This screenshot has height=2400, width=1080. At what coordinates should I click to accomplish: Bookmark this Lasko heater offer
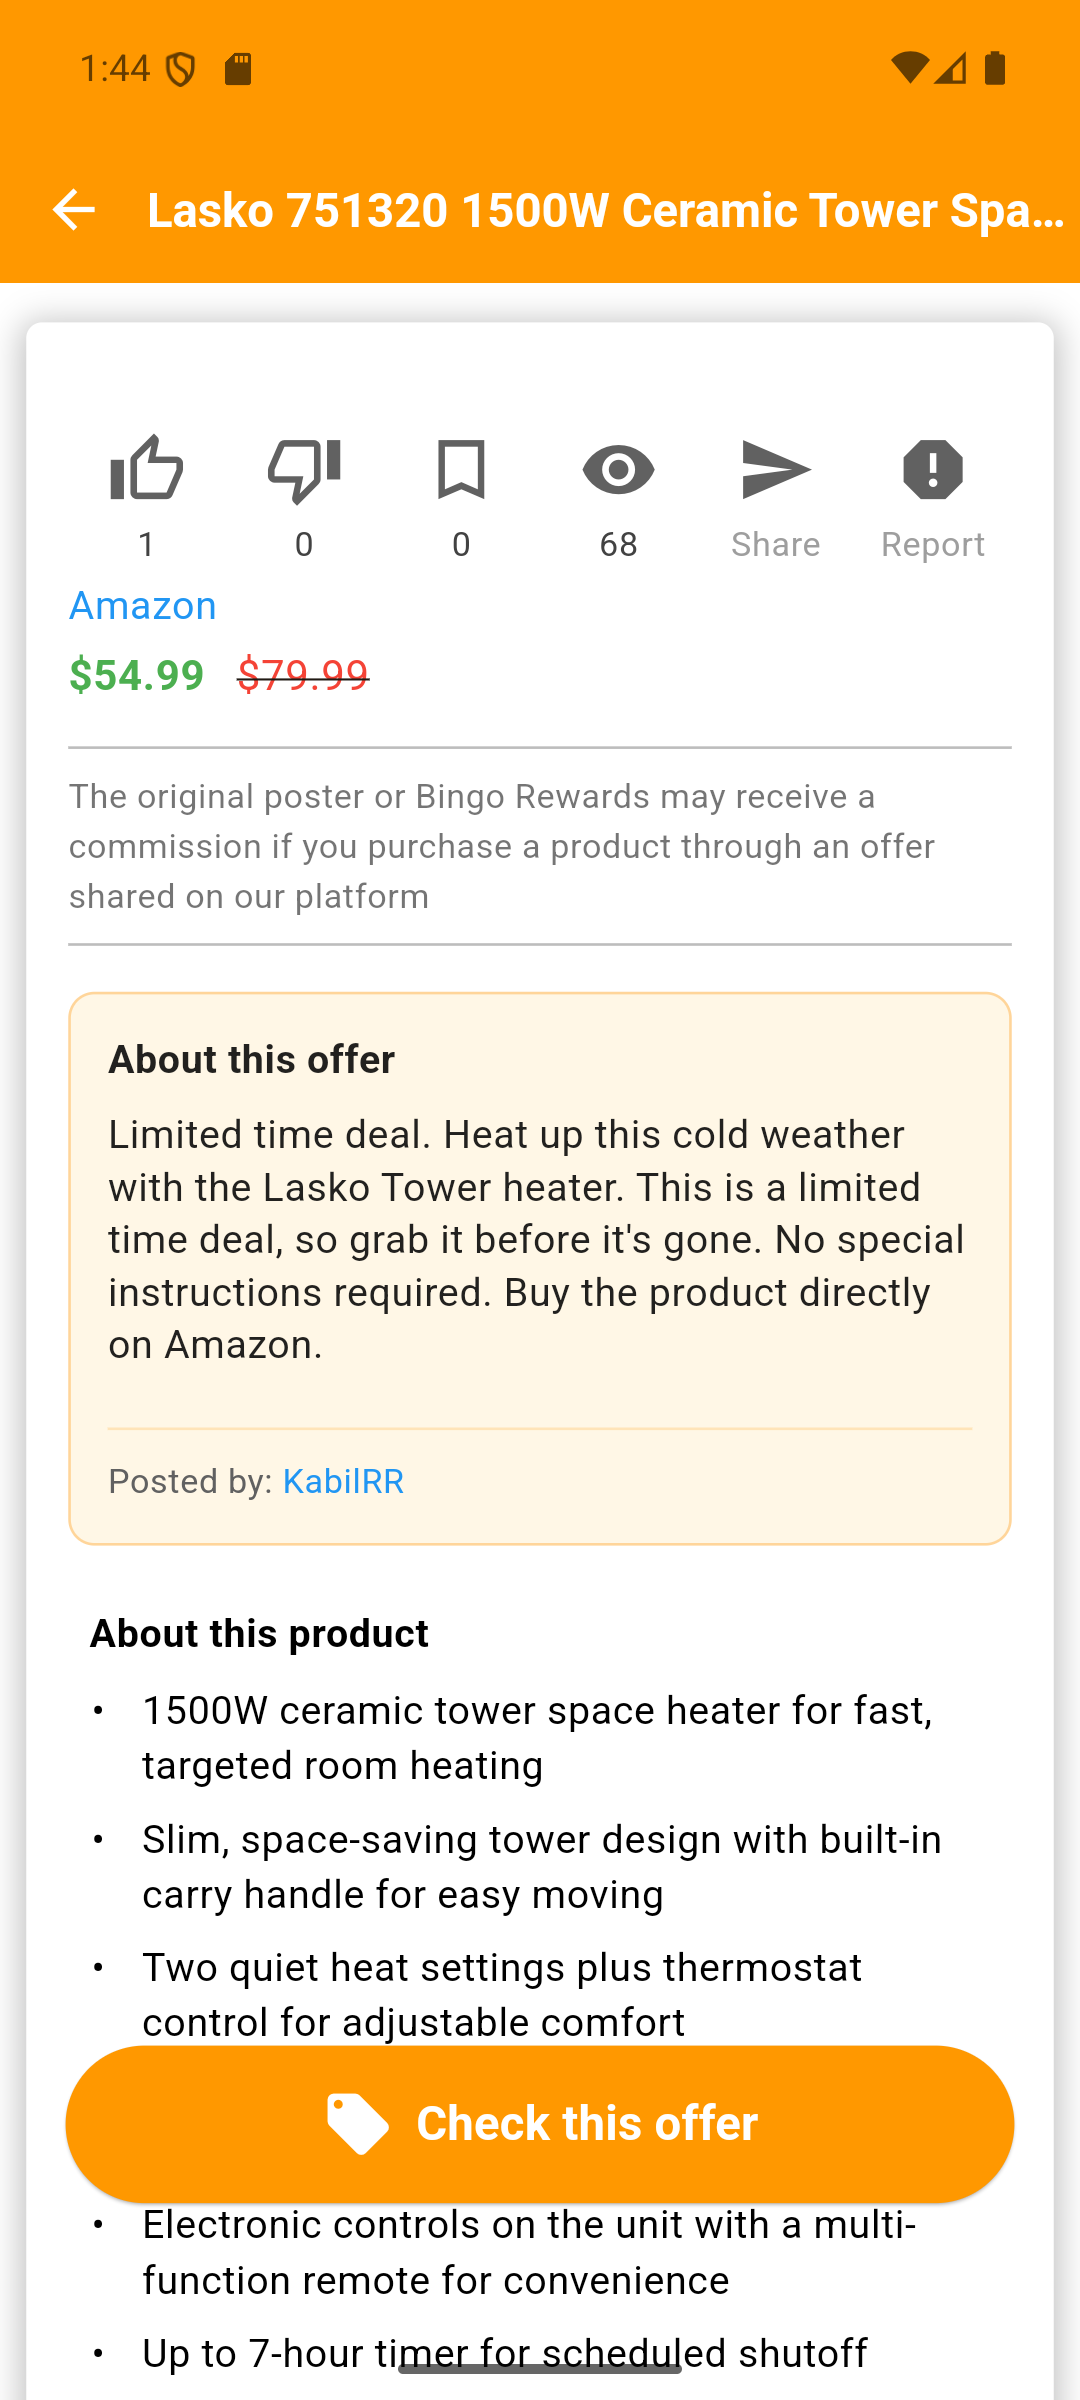461,469
